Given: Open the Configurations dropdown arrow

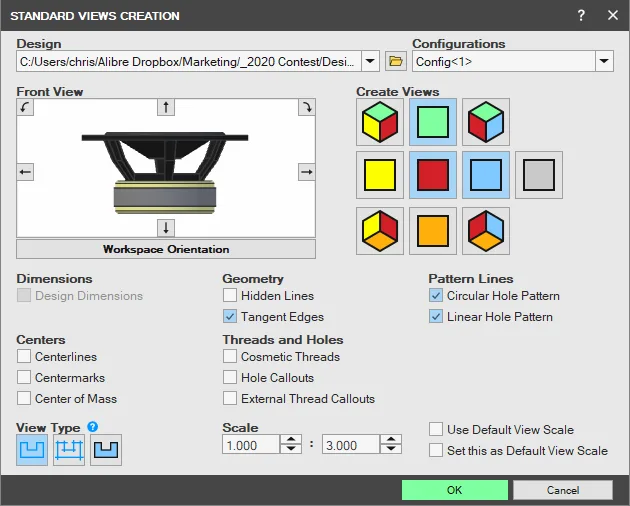Looking at the screenshot, I should [x=604, y=61].
